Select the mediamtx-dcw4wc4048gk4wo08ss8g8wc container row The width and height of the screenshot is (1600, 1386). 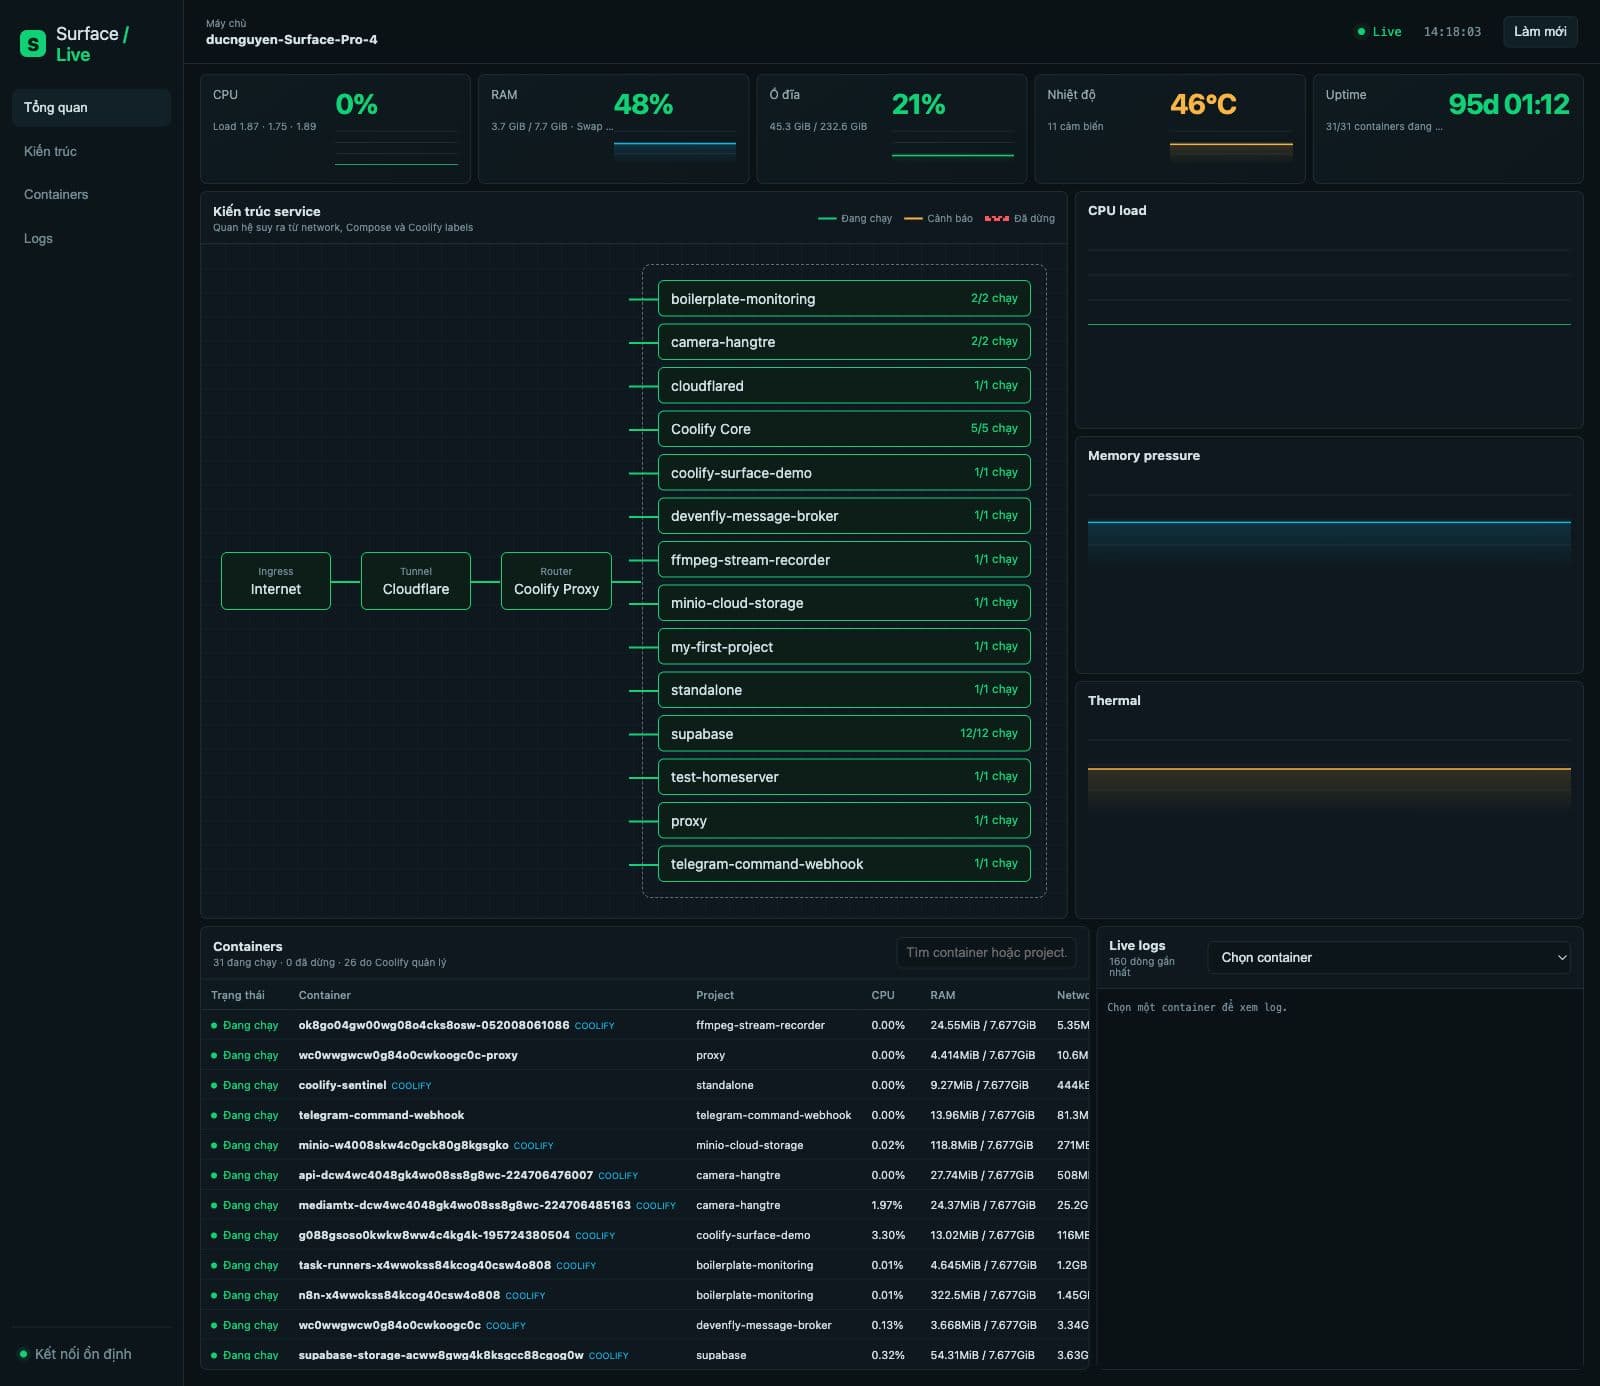click(645, 1205)
